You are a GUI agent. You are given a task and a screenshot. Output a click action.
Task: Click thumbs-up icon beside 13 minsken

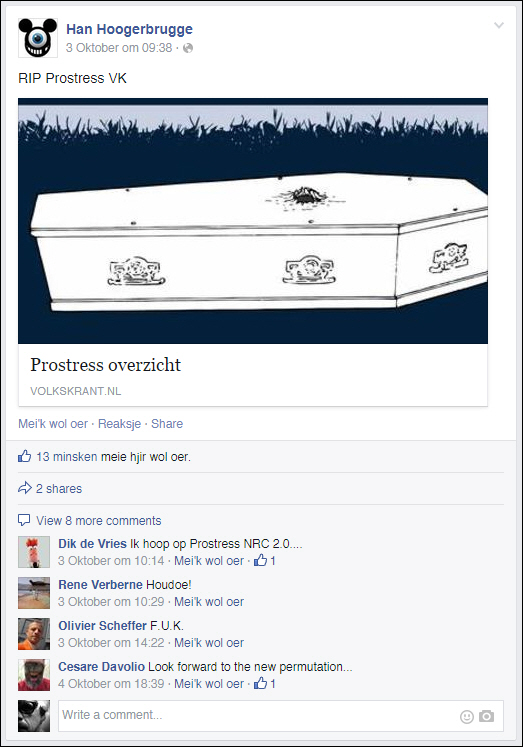pos(24,456)
